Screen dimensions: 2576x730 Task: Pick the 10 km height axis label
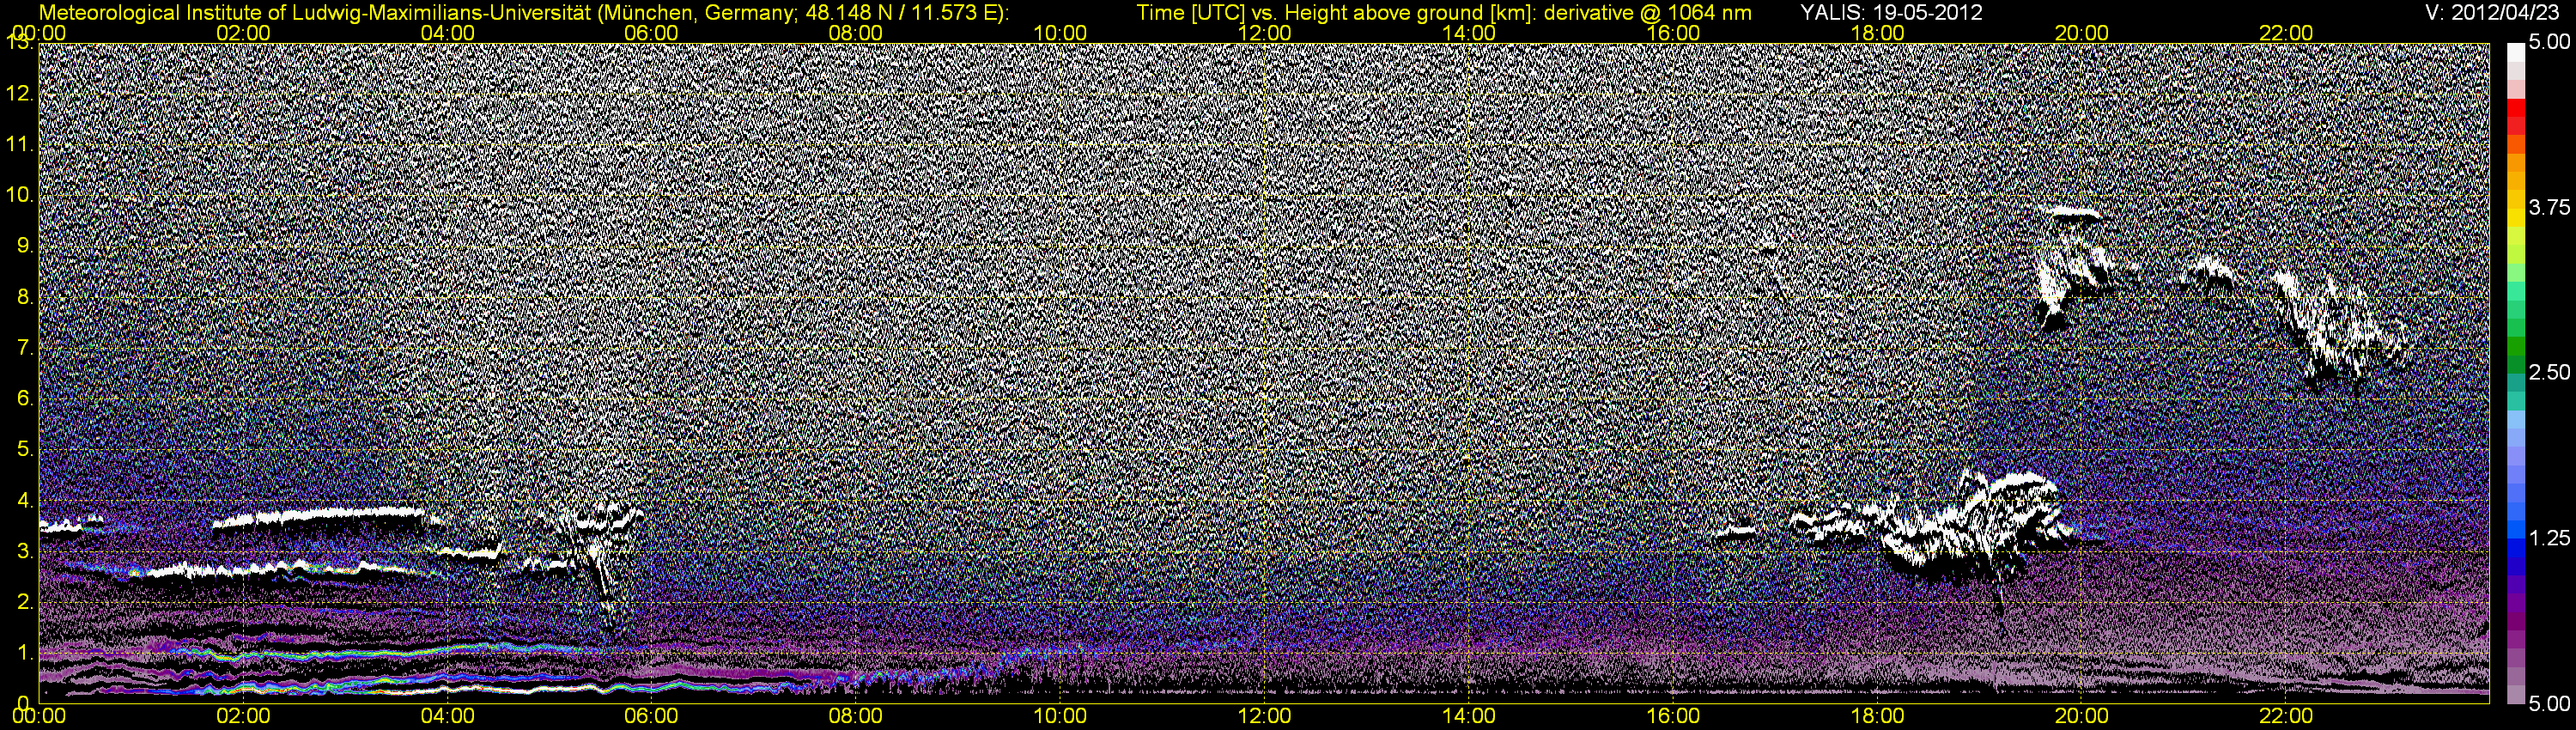[19, 195]
